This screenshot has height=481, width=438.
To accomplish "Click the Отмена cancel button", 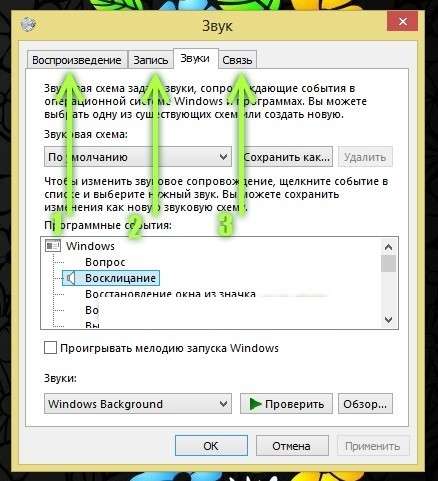I will tap(292, 446).
